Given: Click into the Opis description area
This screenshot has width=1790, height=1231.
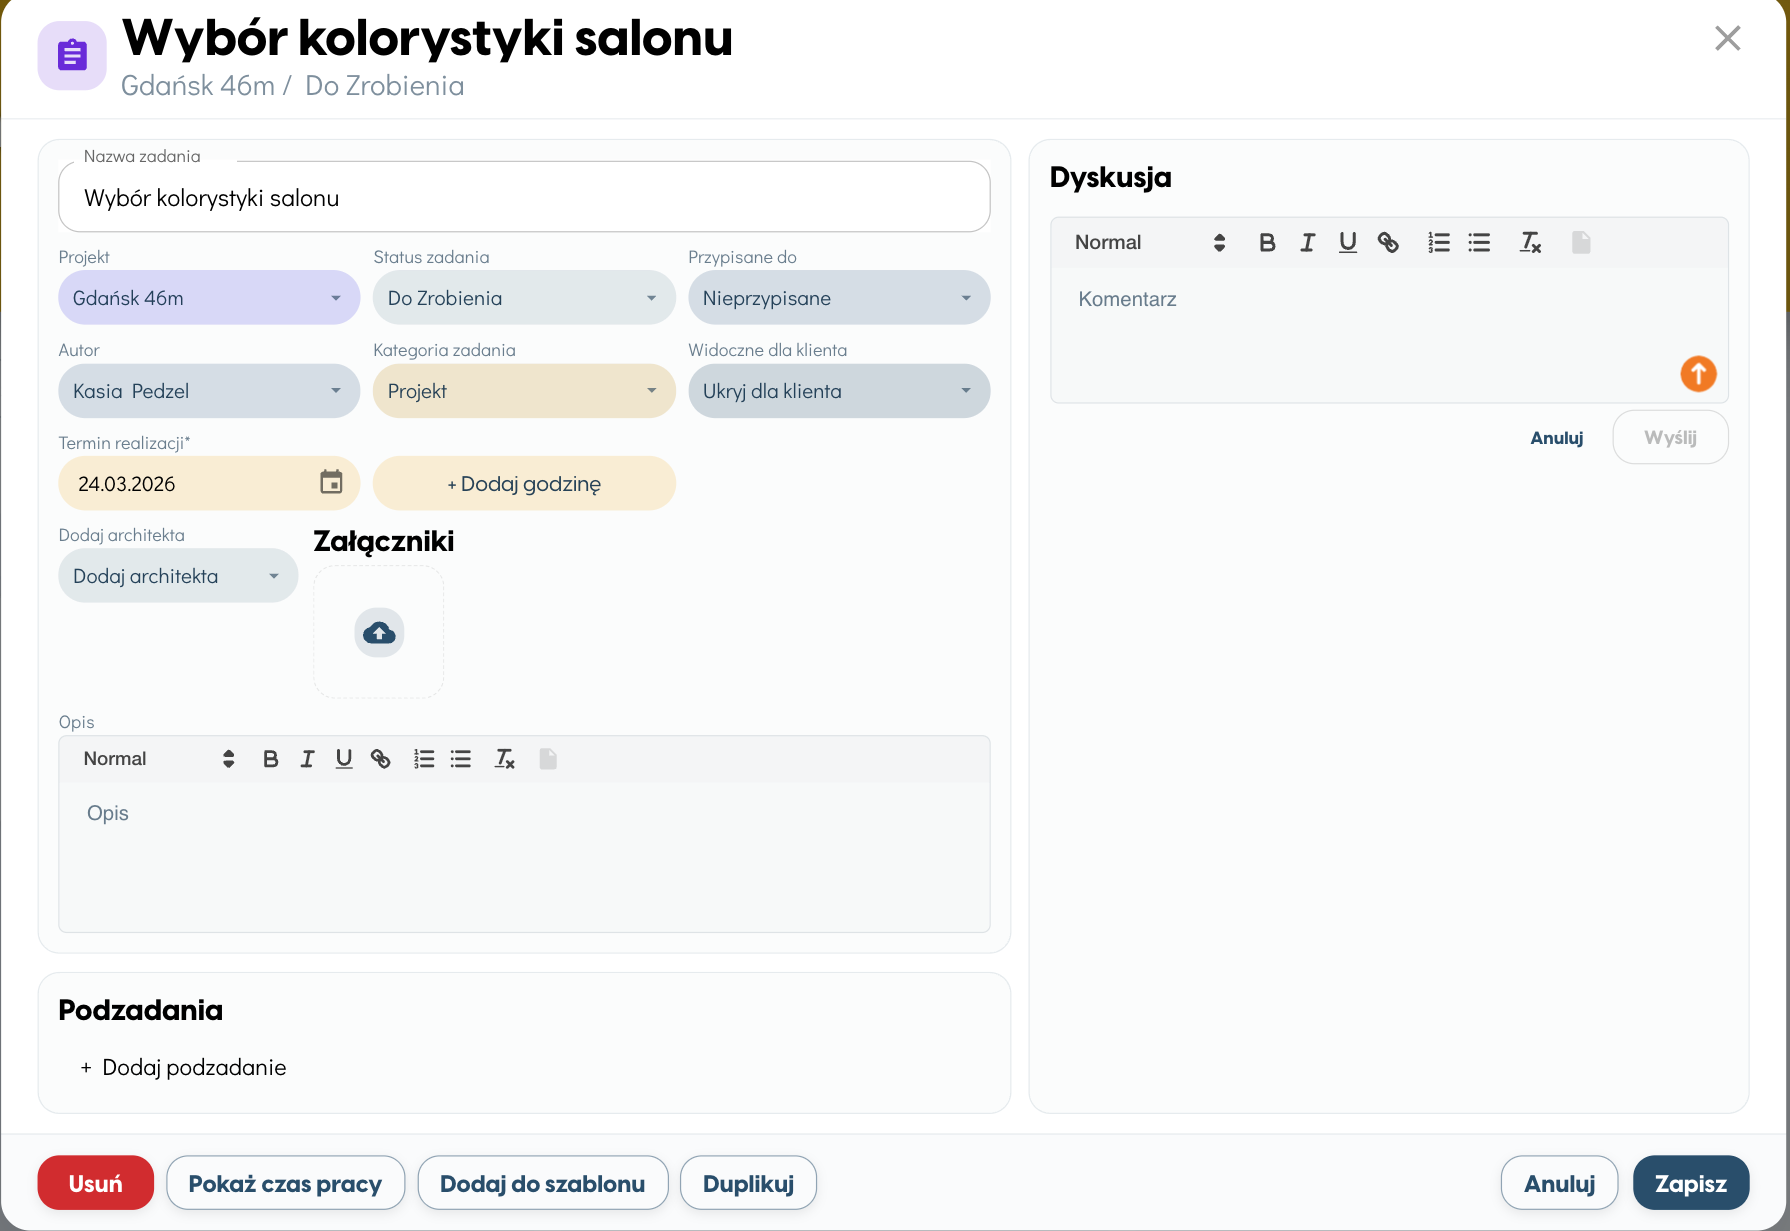Looking at the screenshot, I should click(x=524, y=856).
